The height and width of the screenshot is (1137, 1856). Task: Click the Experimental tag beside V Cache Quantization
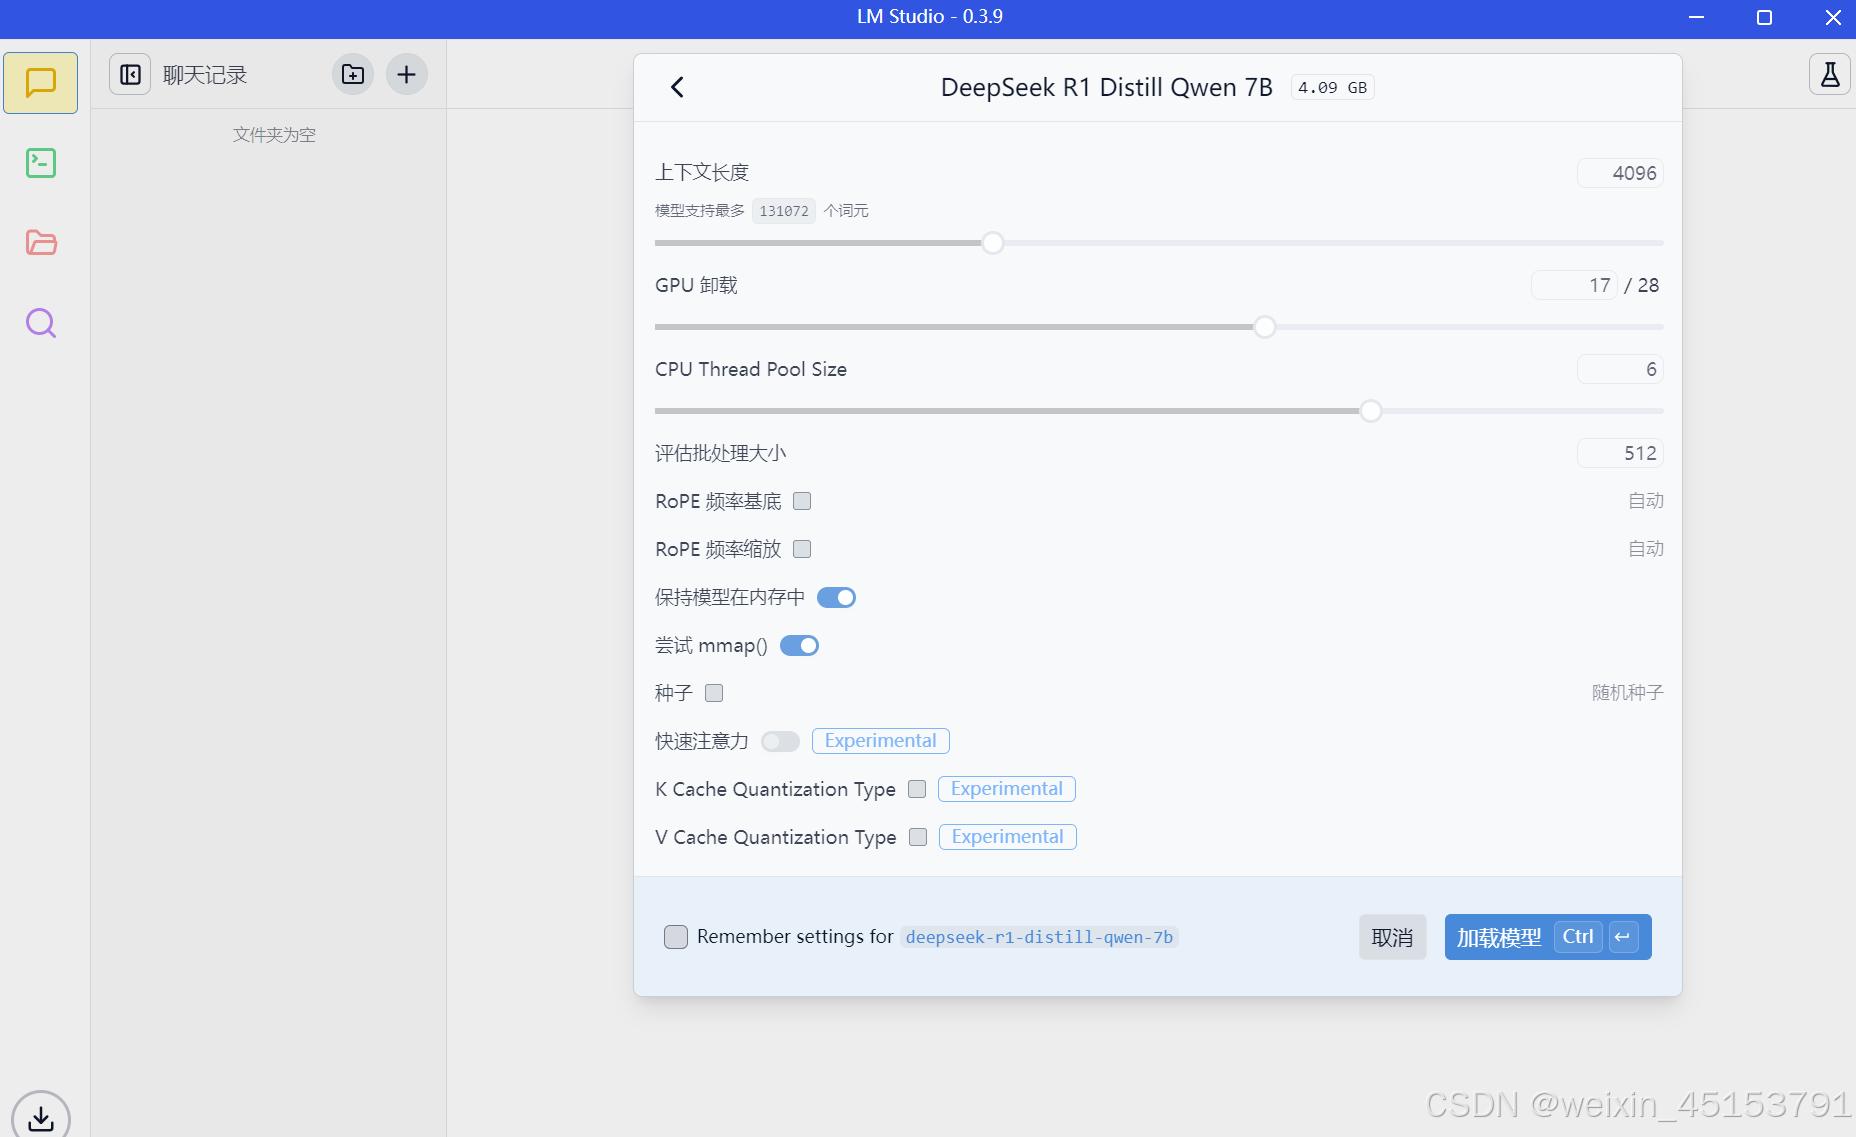(x=1008, y=837)
